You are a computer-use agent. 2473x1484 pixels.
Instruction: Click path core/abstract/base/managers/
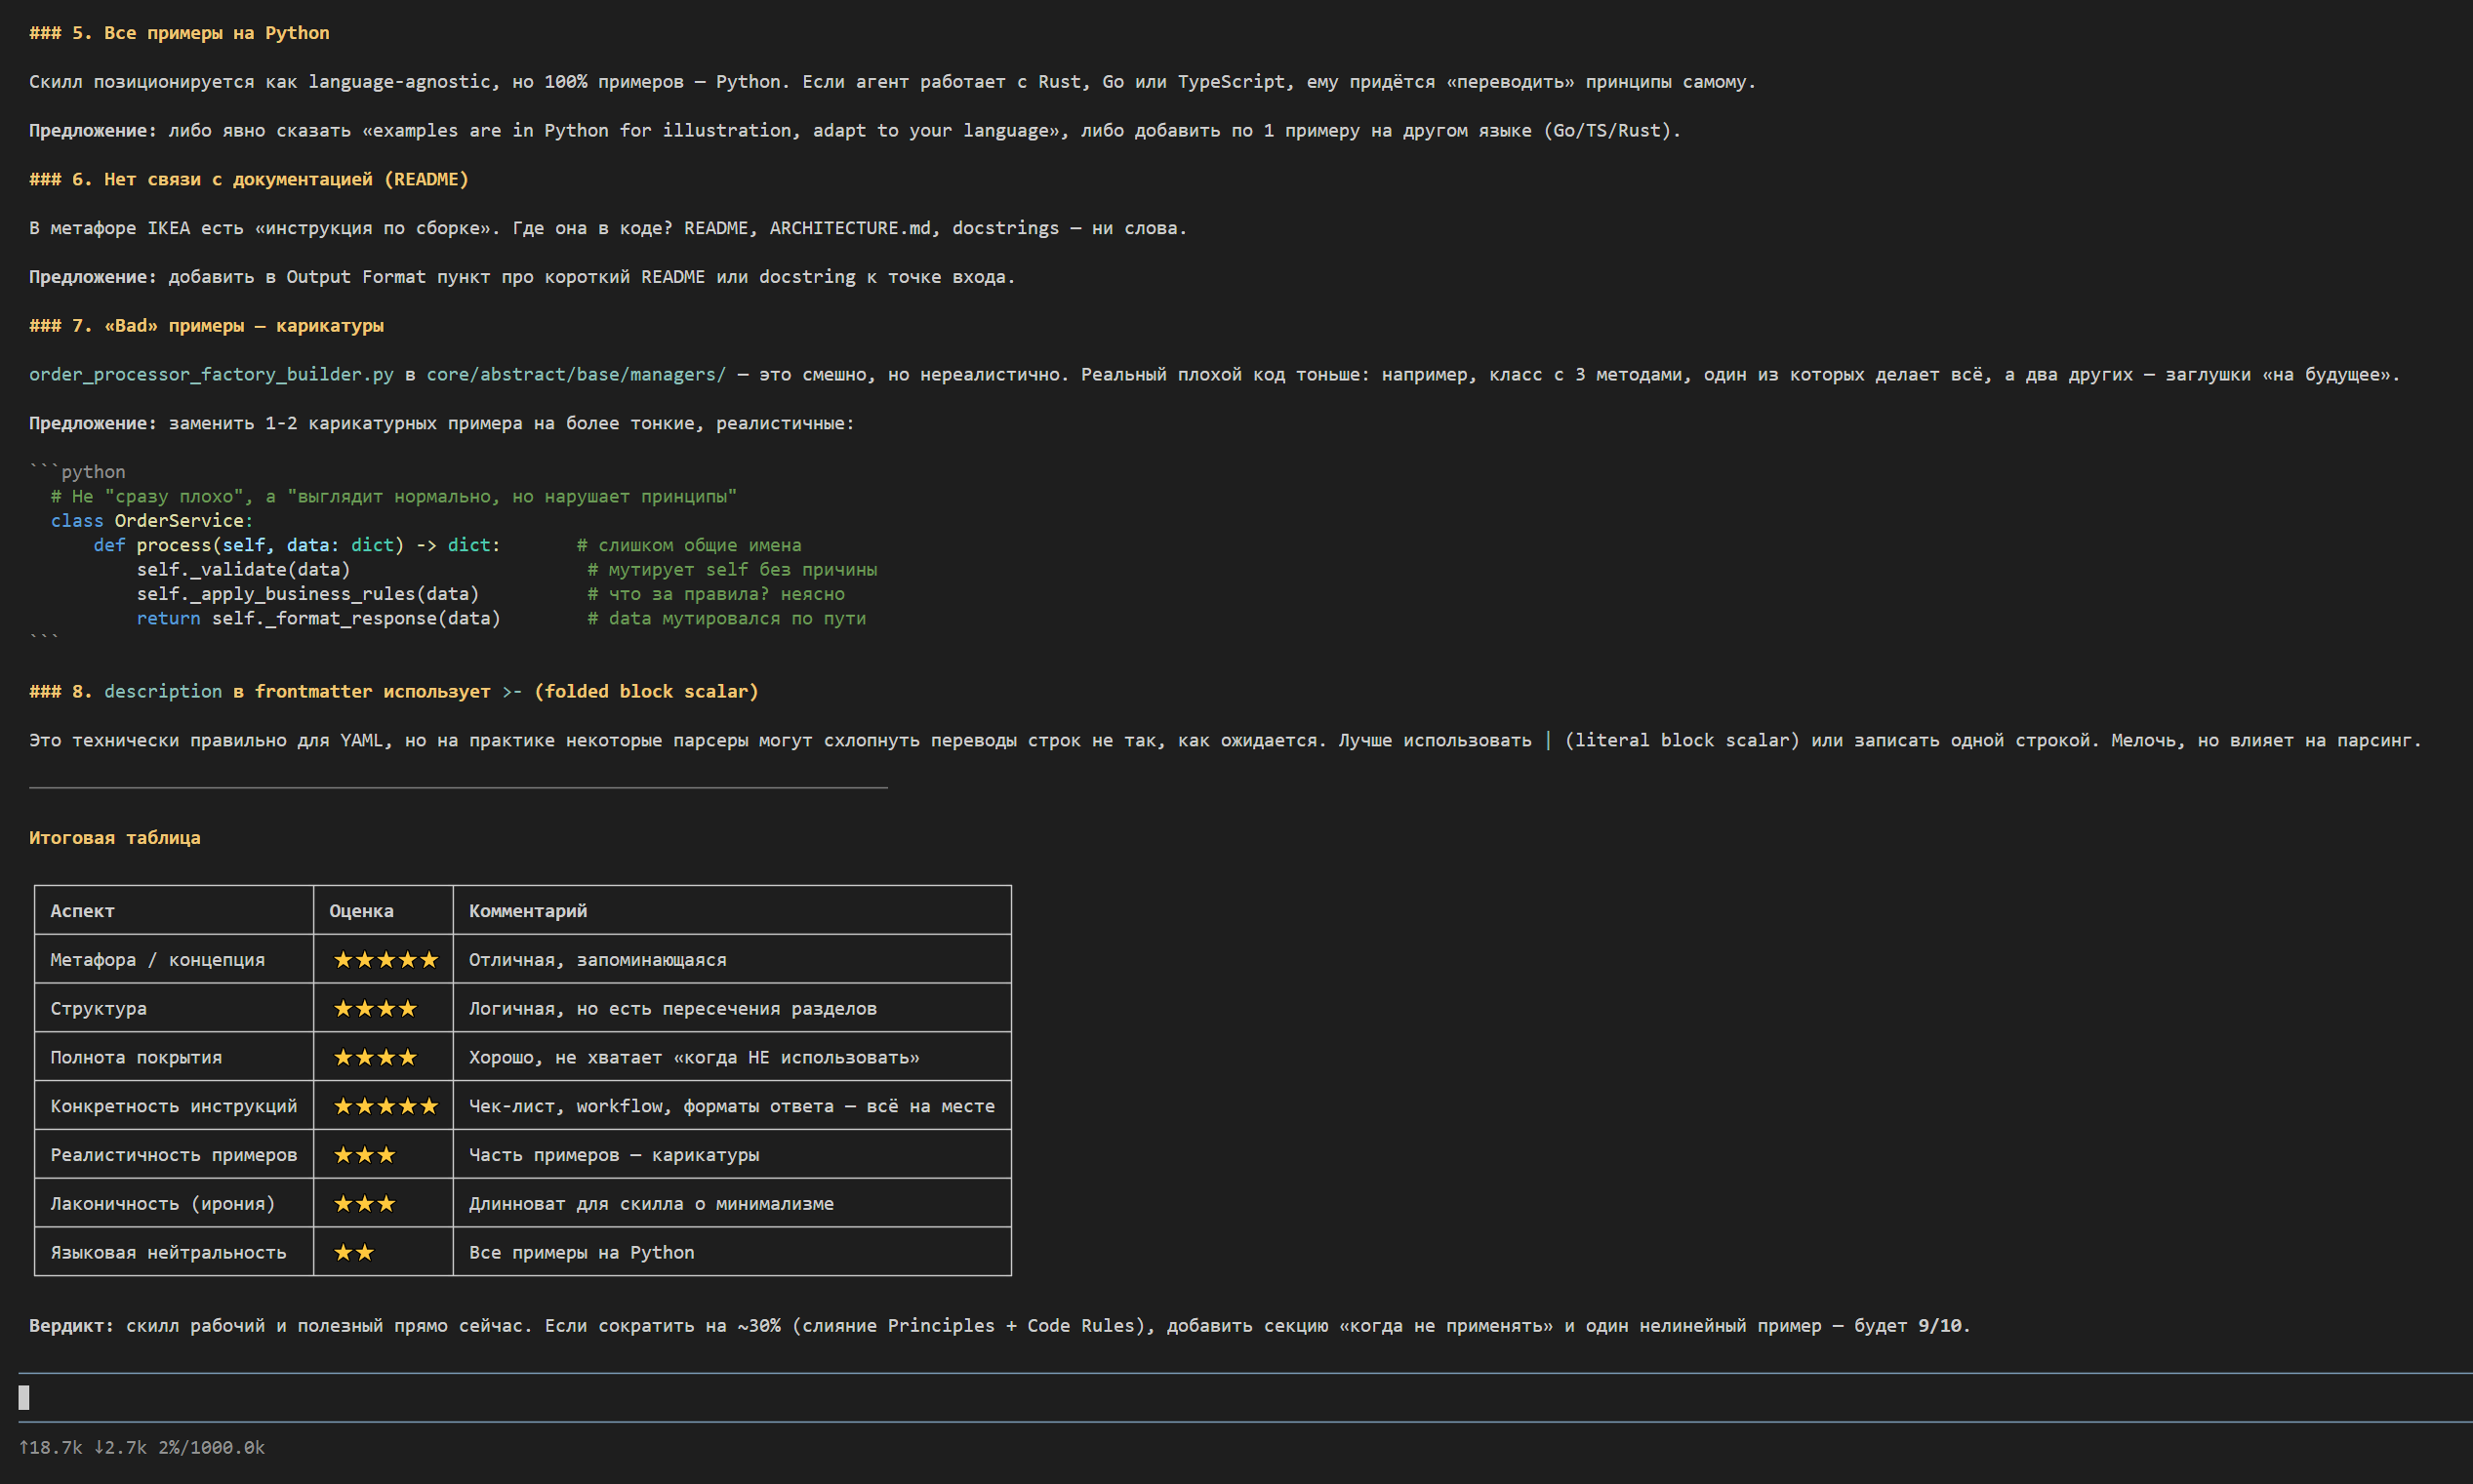(576, 374)
